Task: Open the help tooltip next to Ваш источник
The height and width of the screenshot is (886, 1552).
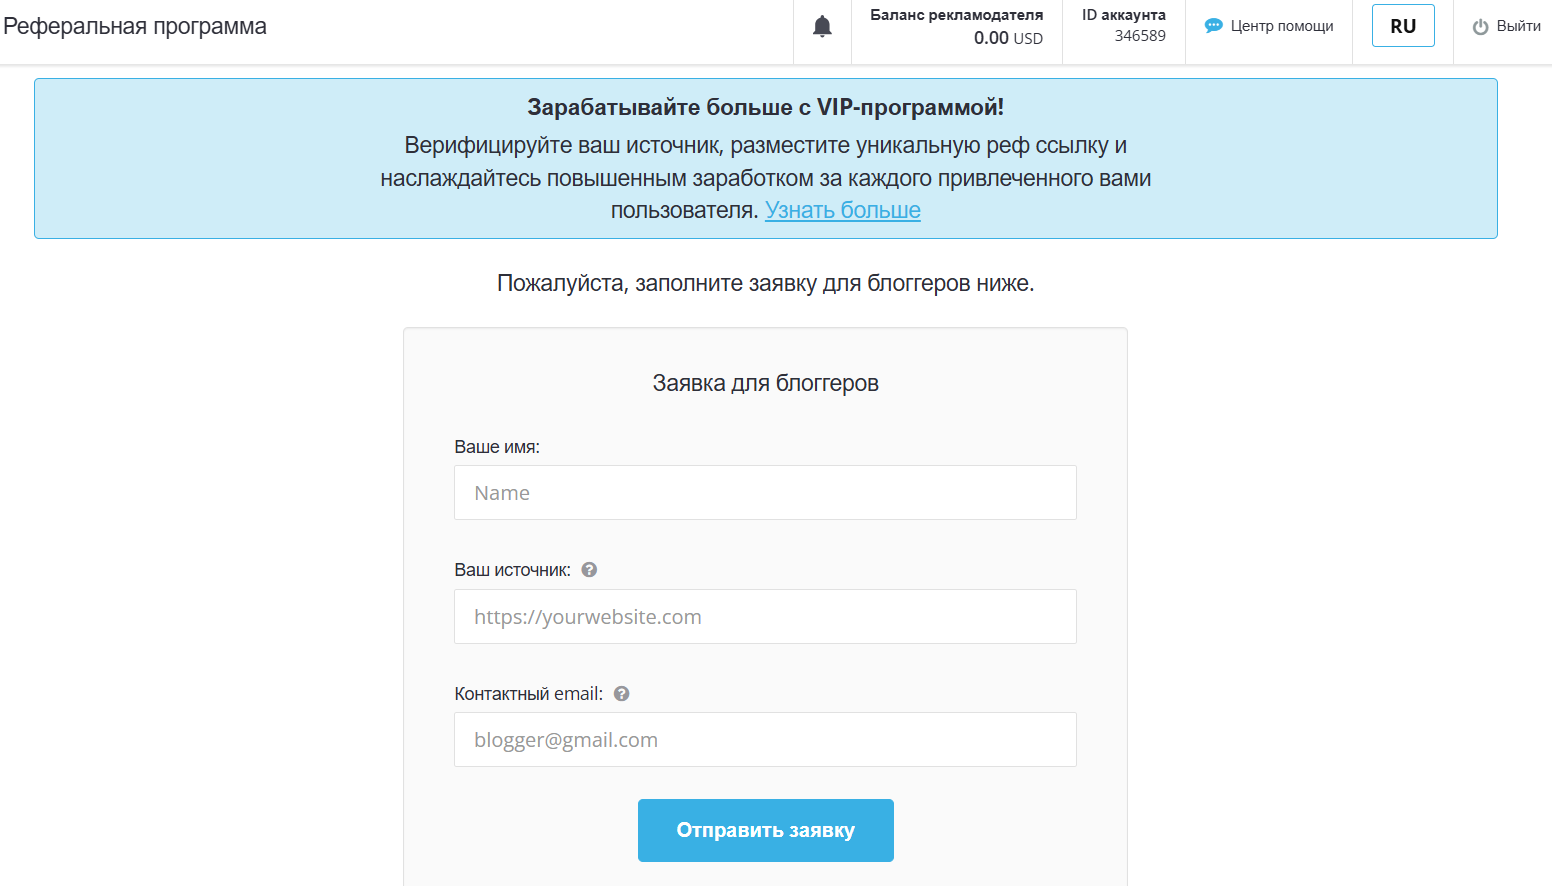Action: point(589,569)
